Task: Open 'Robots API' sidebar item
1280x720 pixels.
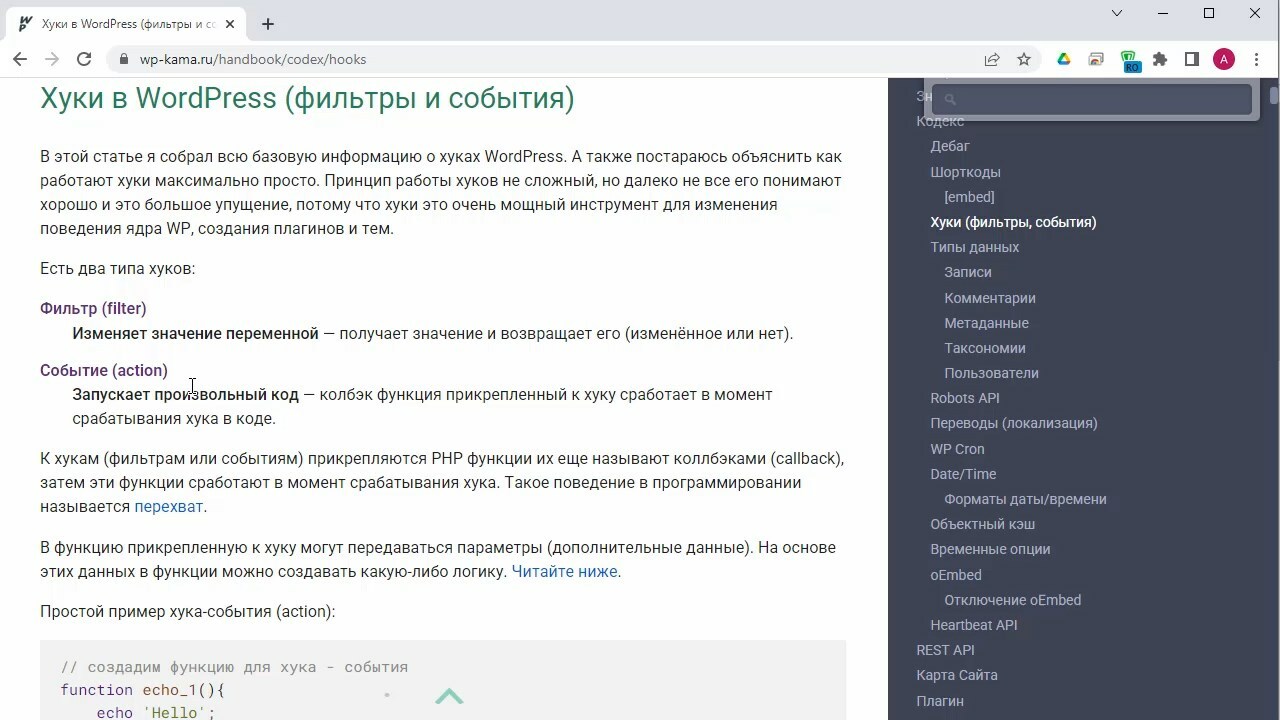Action: pos(965,398)
